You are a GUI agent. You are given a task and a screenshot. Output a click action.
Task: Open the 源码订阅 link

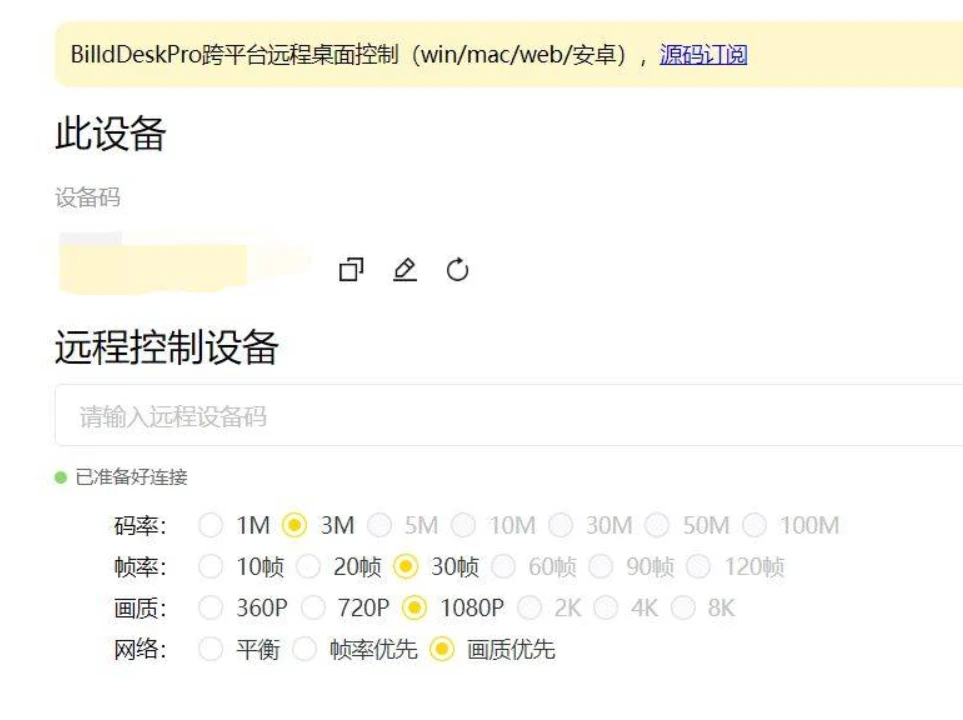703,54
